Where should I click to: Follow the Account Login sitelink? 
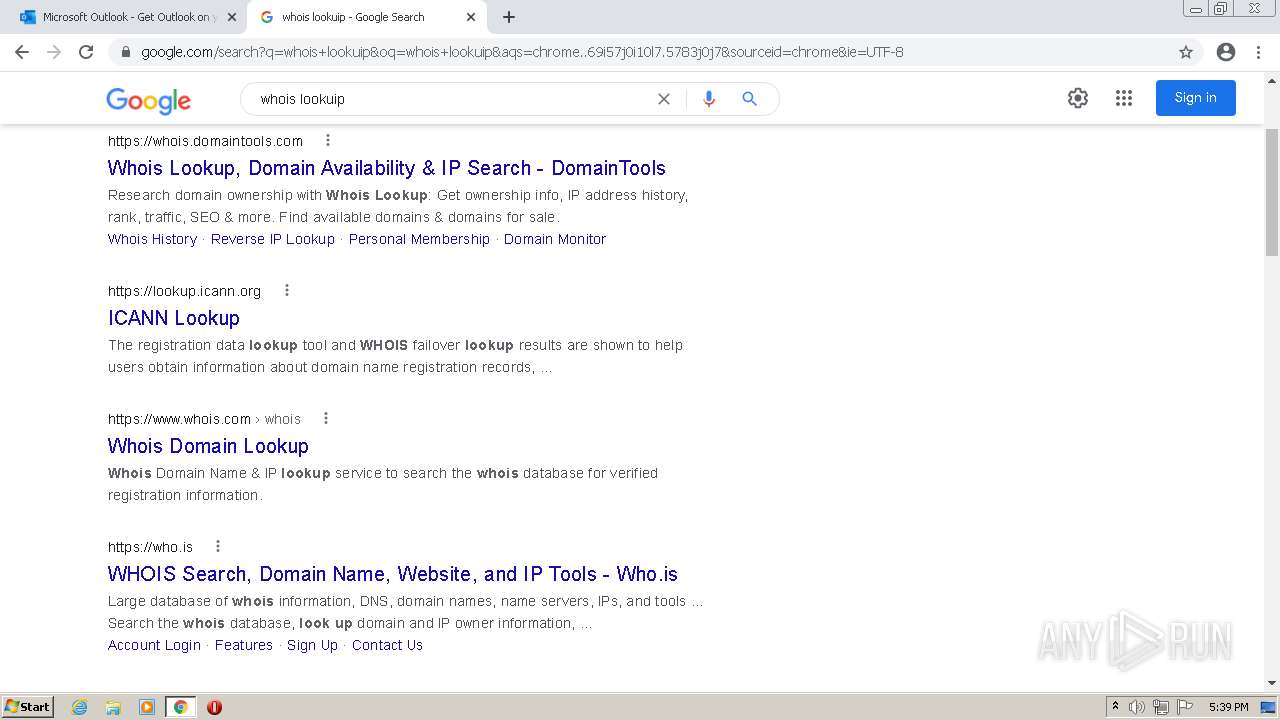click(154, 645)
